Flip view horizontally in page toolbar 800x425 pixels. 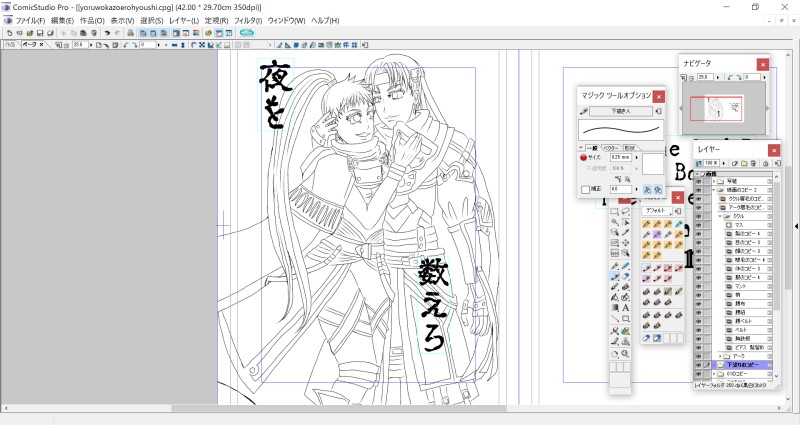(x=174, y=45)
